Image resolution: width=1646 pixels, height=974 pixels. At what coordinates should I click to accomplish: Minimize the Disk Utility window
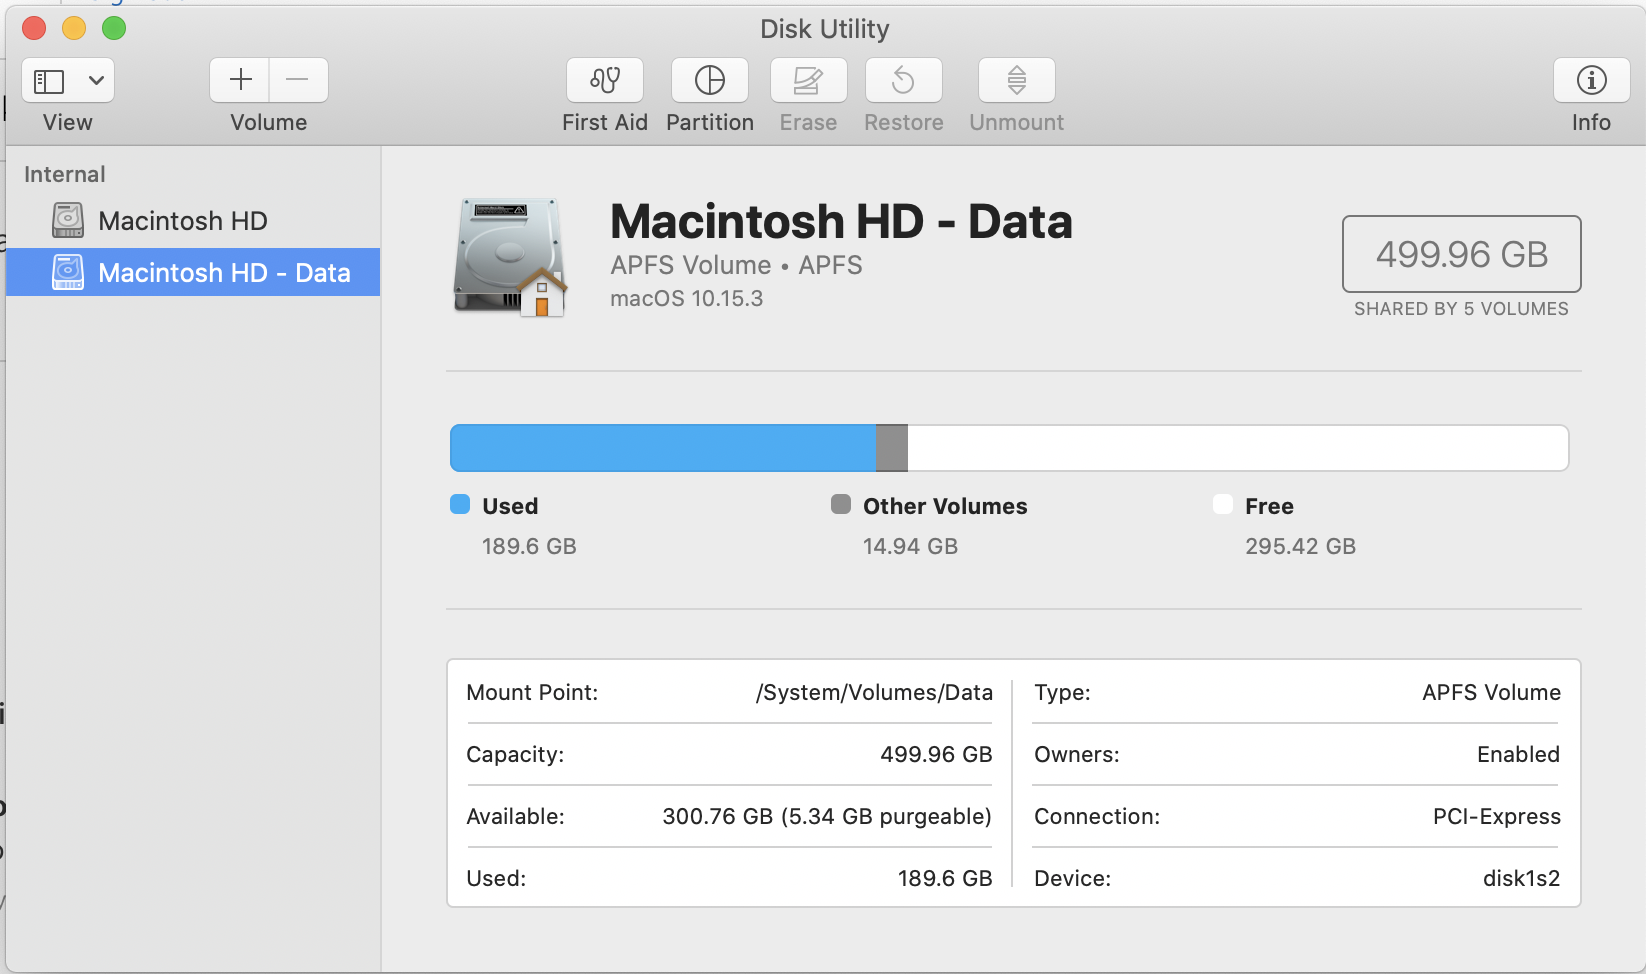(74, 28)
